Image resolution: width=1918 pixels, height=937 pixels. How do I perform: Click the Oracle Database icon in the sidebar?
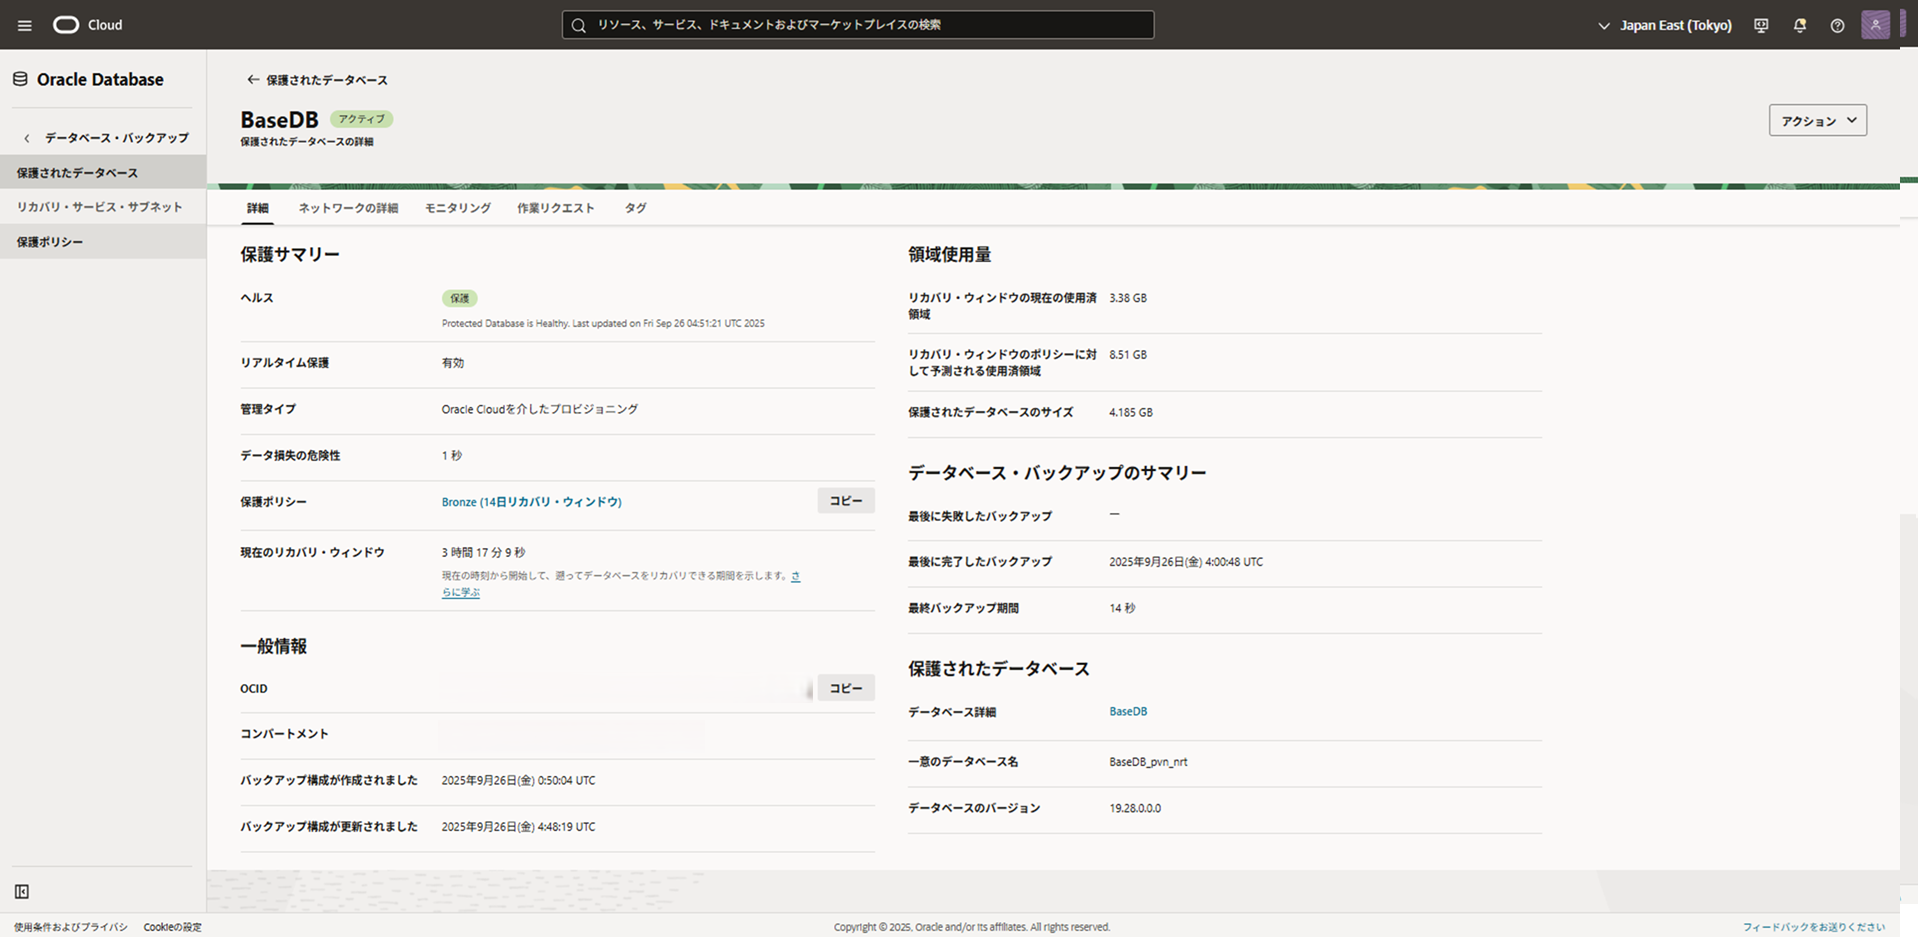click(x=19, y=79)
